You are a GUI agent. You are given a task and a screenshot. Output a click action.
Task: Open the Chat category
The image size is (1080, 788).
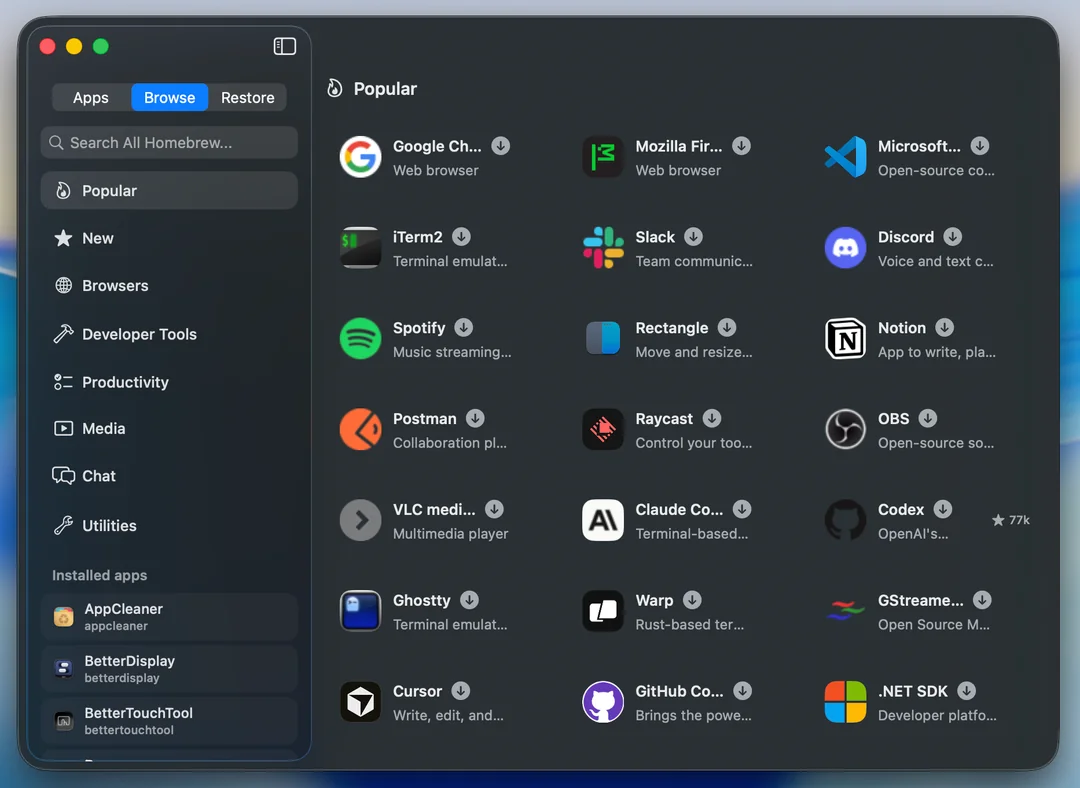click(x=169, y=476)
